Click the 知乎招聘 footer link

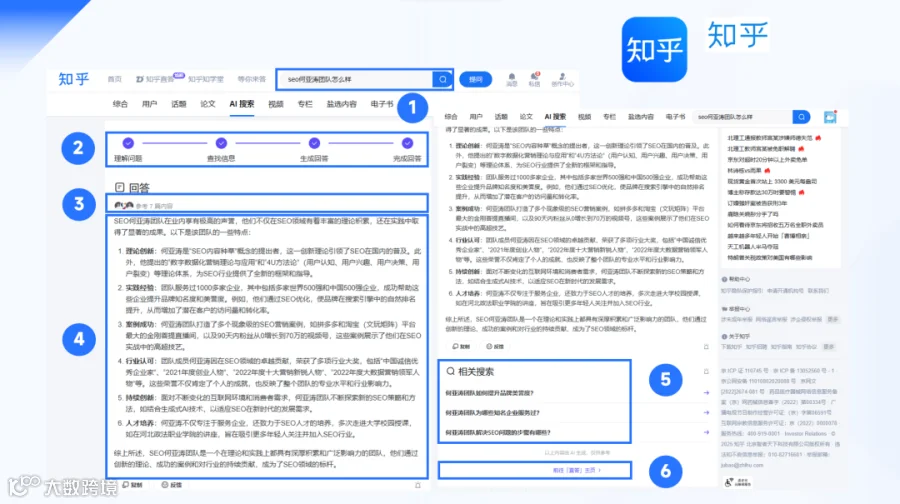point(757,347)
